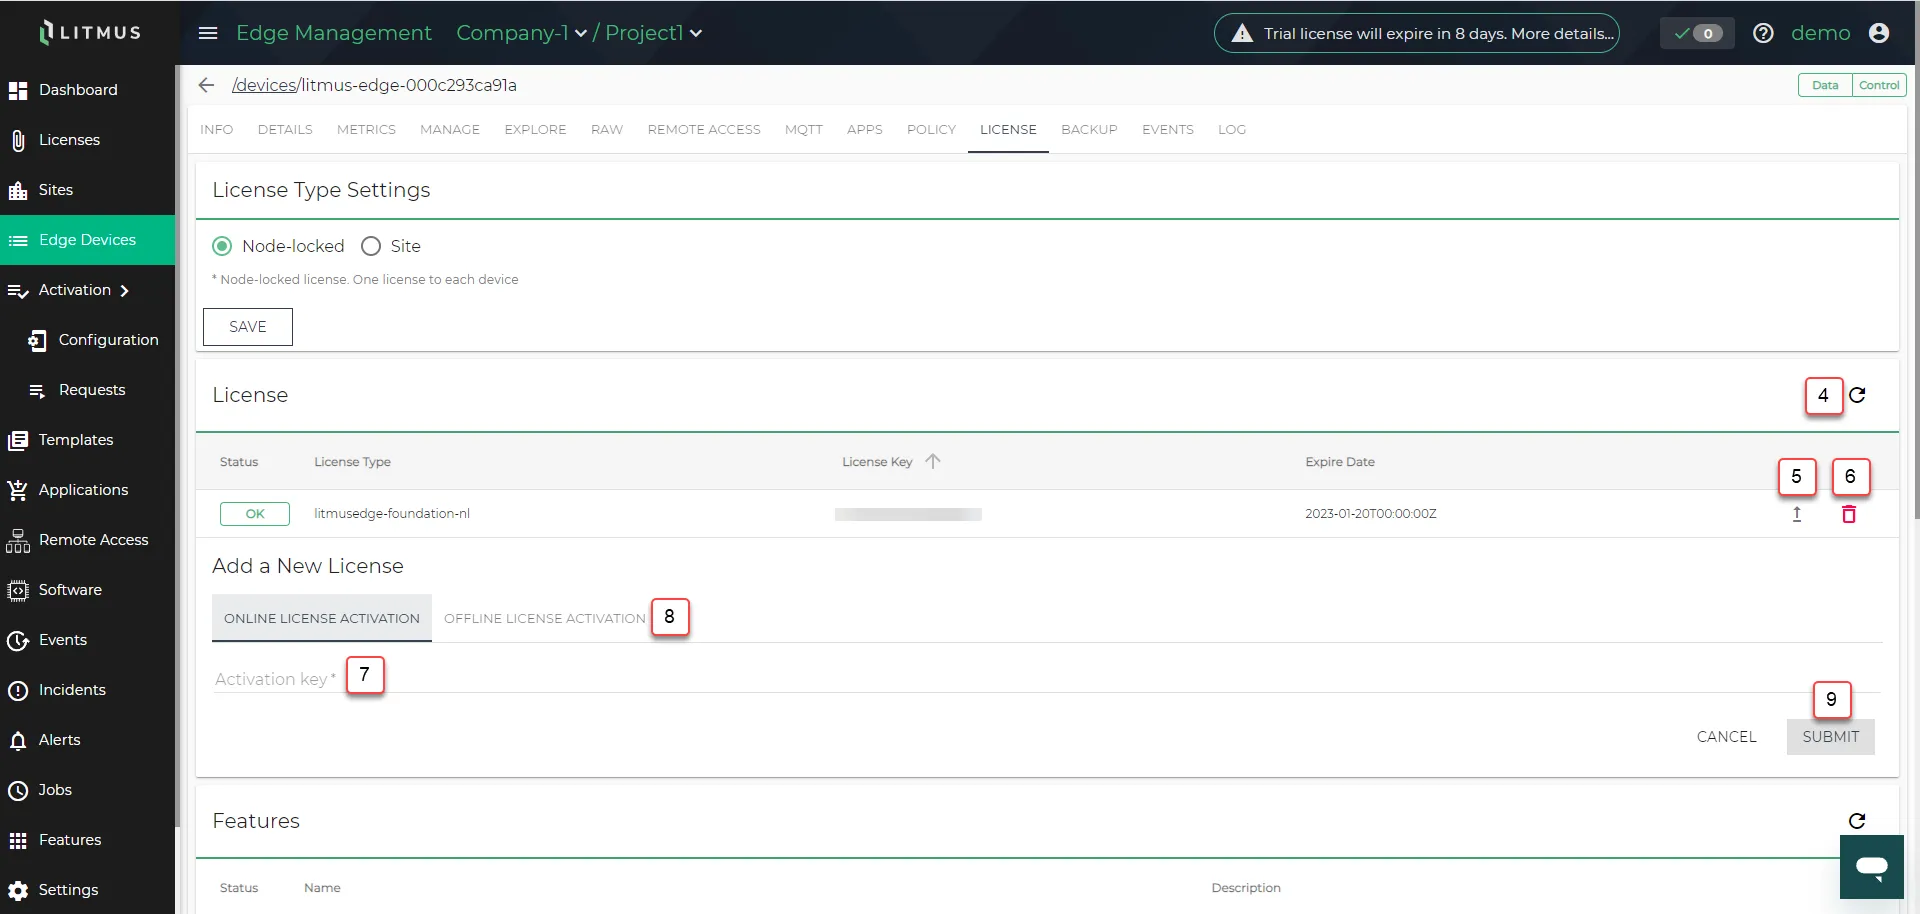1920x914 pixels.
Task: Refresh the Features section
Action: [1857, 821]
